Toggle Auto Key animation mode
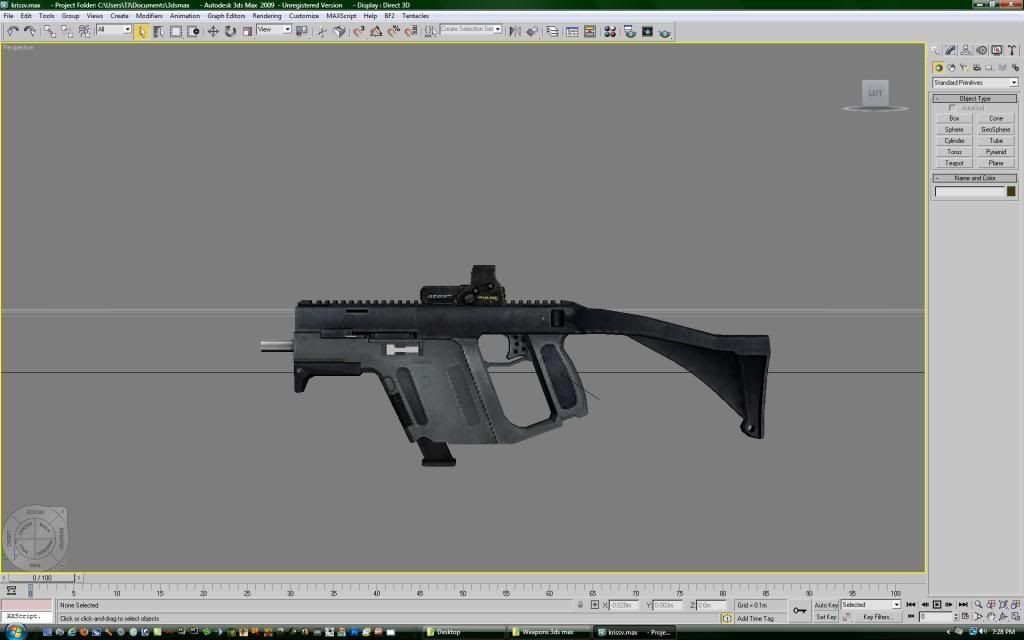Viewport: 1024px width, 640px height. click(826, 605)
